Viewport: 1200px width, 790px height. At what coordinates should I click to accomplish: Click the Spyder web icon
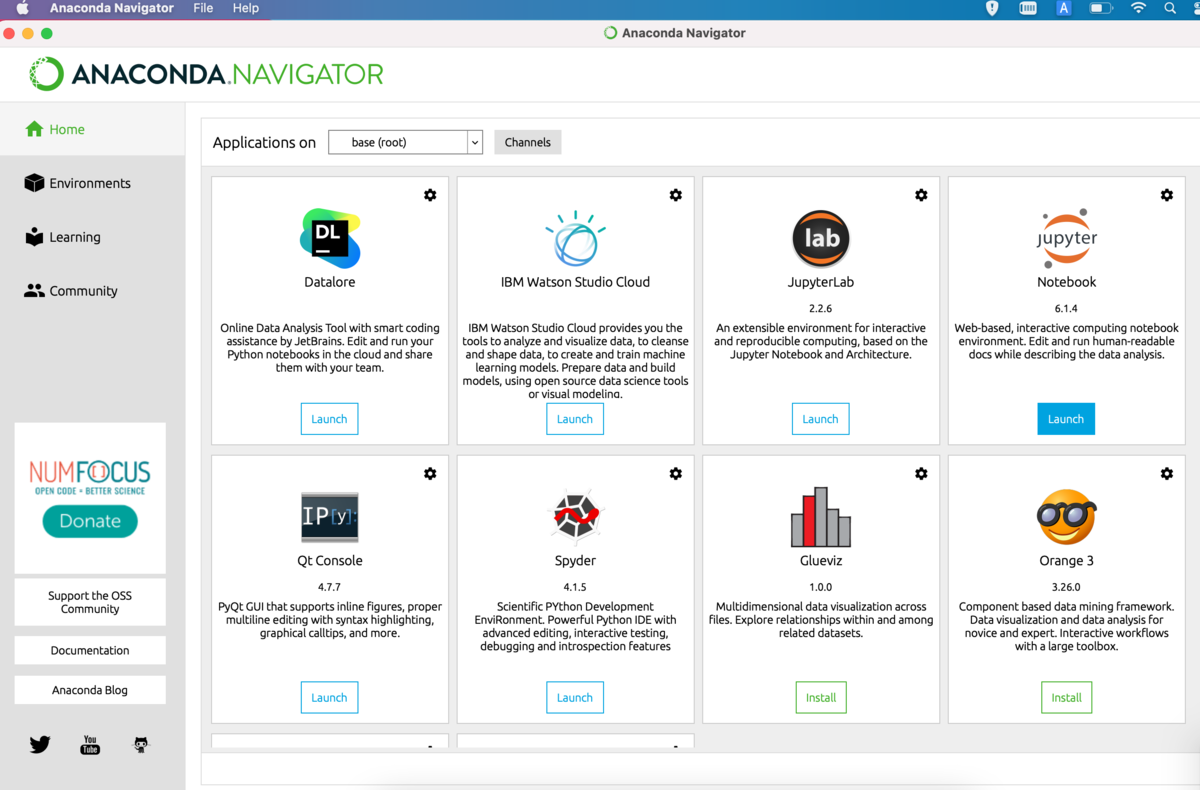575,517
